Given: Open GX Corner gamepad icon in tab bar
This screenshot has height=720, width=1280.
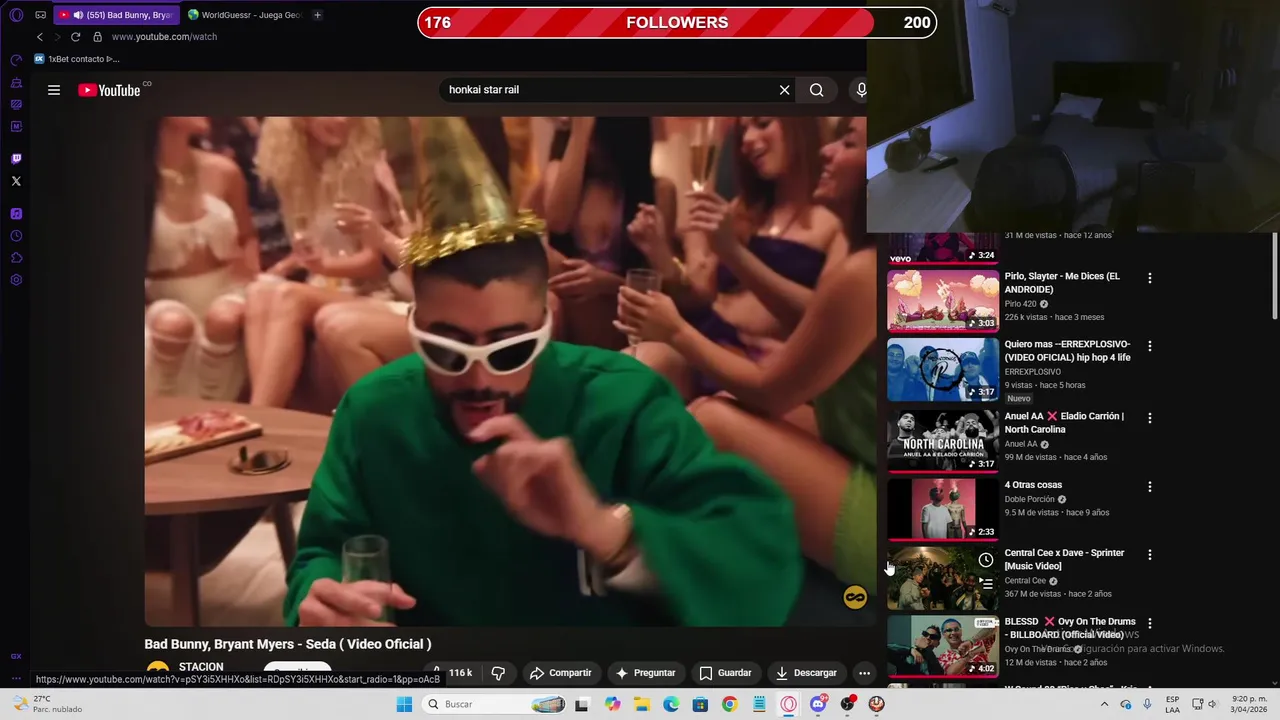Looking at the screenshot, I should click(41, 15).
